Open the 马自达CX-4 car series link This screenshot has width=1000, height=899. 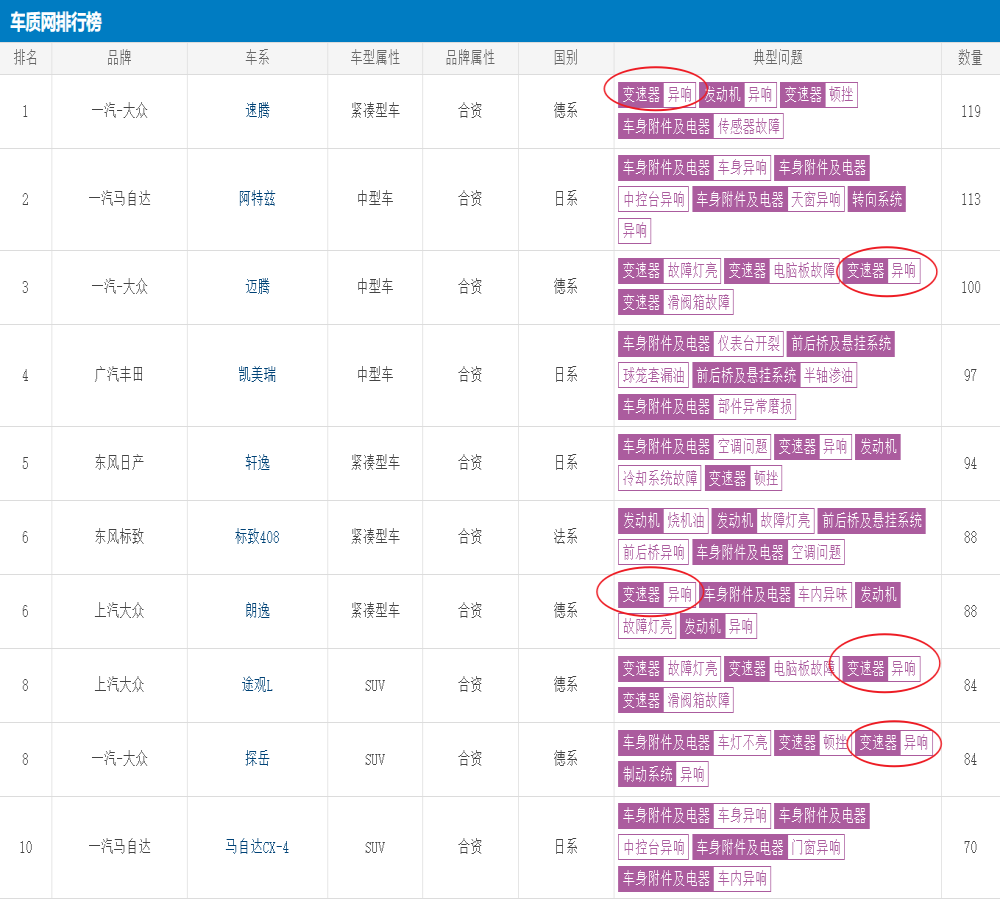pos(257,847)
